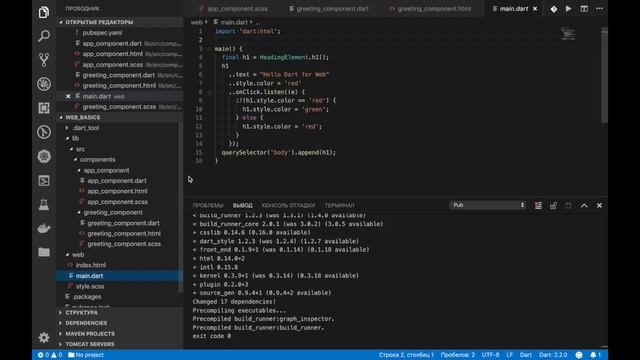Collapse the app_component folder

106,170
